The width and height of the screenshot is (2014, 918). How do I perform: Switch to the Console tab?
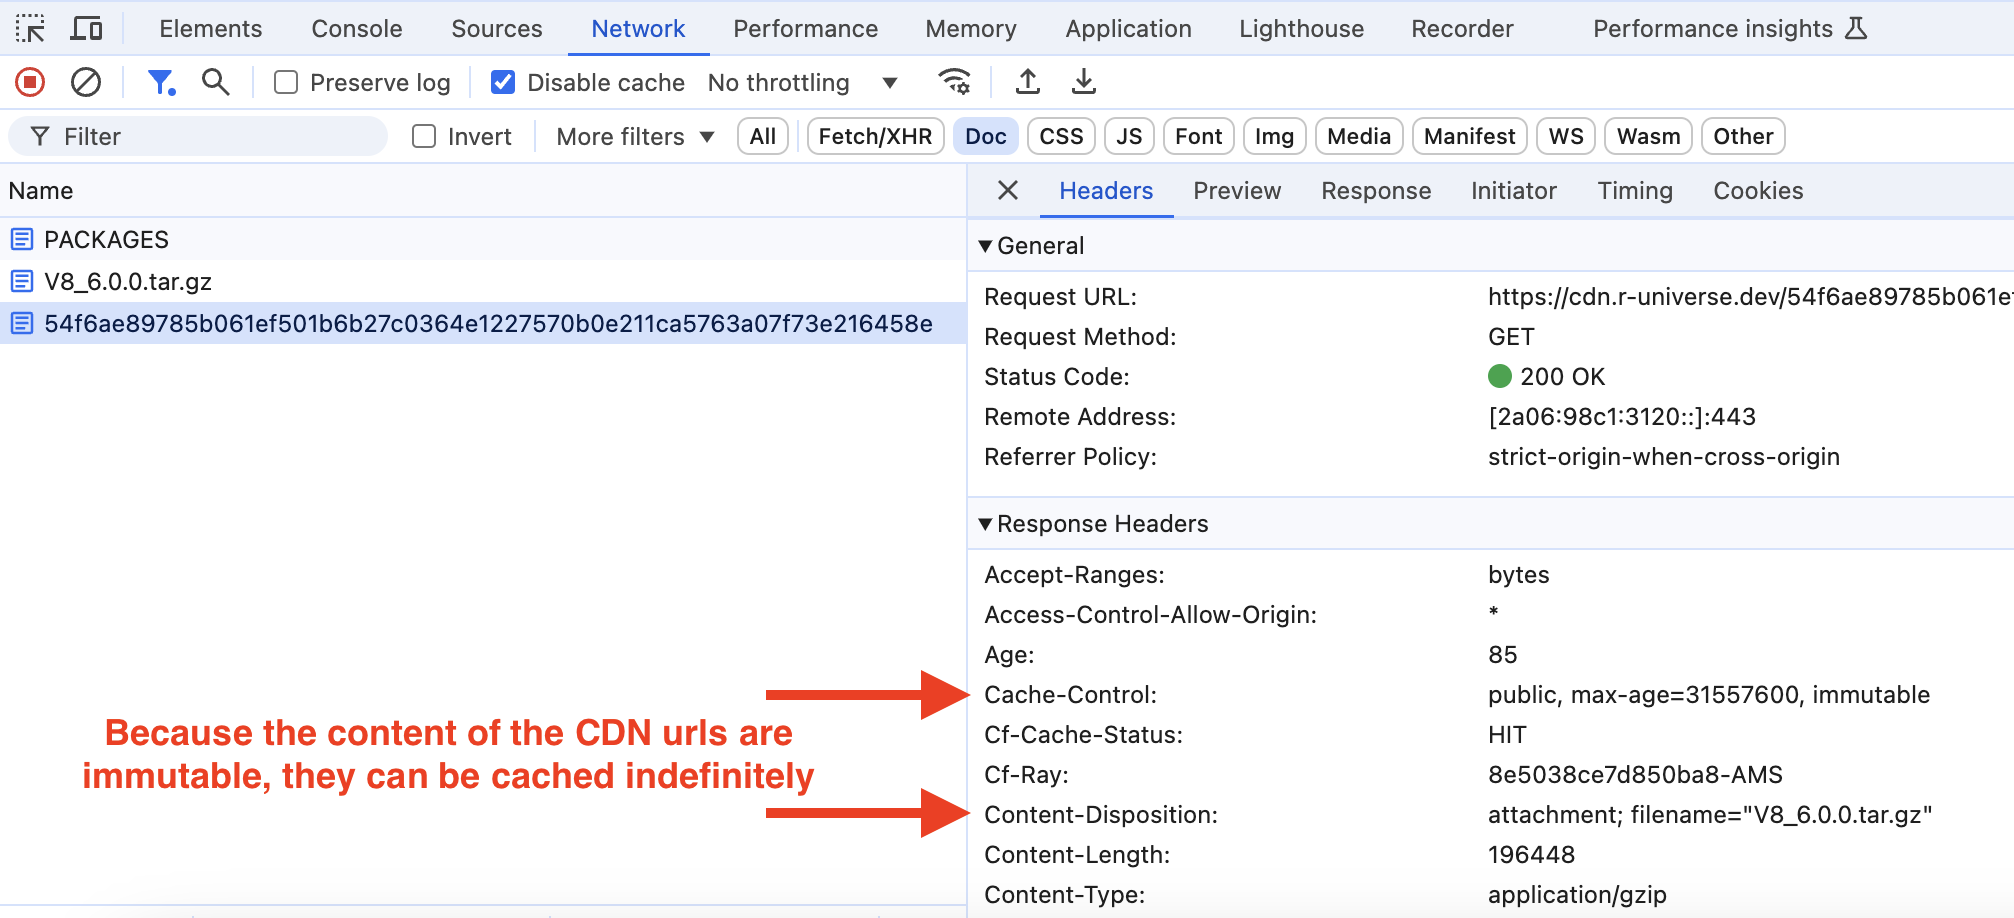(356, 28)
